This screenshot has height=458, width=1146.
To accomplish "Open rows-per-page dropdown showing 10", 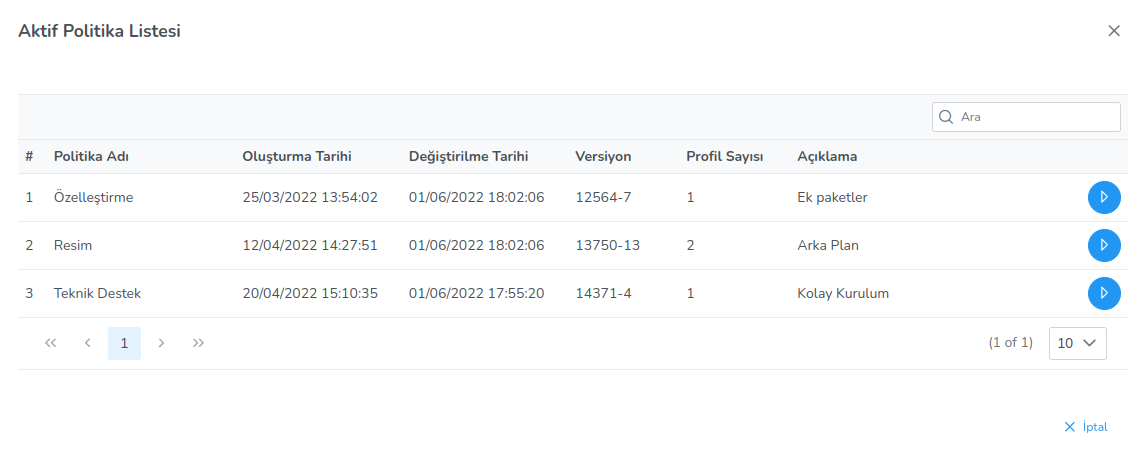I will [1078, 343].
